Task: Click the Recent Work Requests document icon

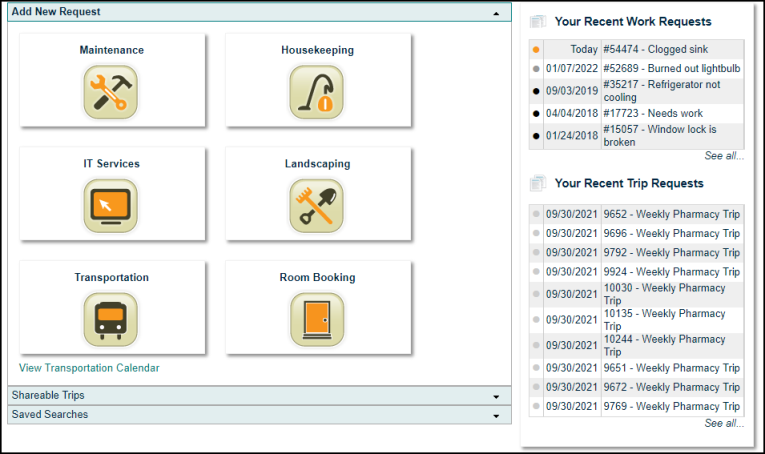Action: [x=538, y=21]
